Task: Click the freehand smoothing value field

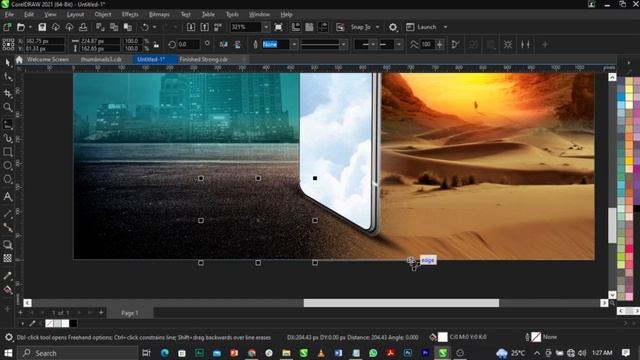Action: (x=427, y=44)
